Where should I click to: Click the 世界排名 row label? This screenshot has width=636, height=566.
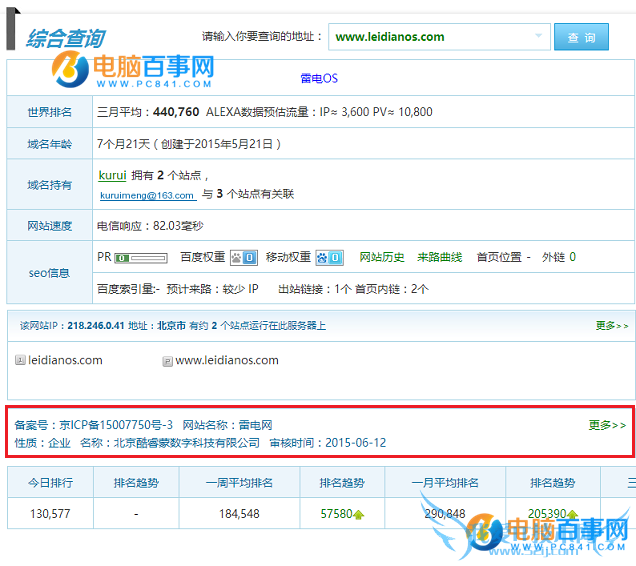click(x=49, y=112)
